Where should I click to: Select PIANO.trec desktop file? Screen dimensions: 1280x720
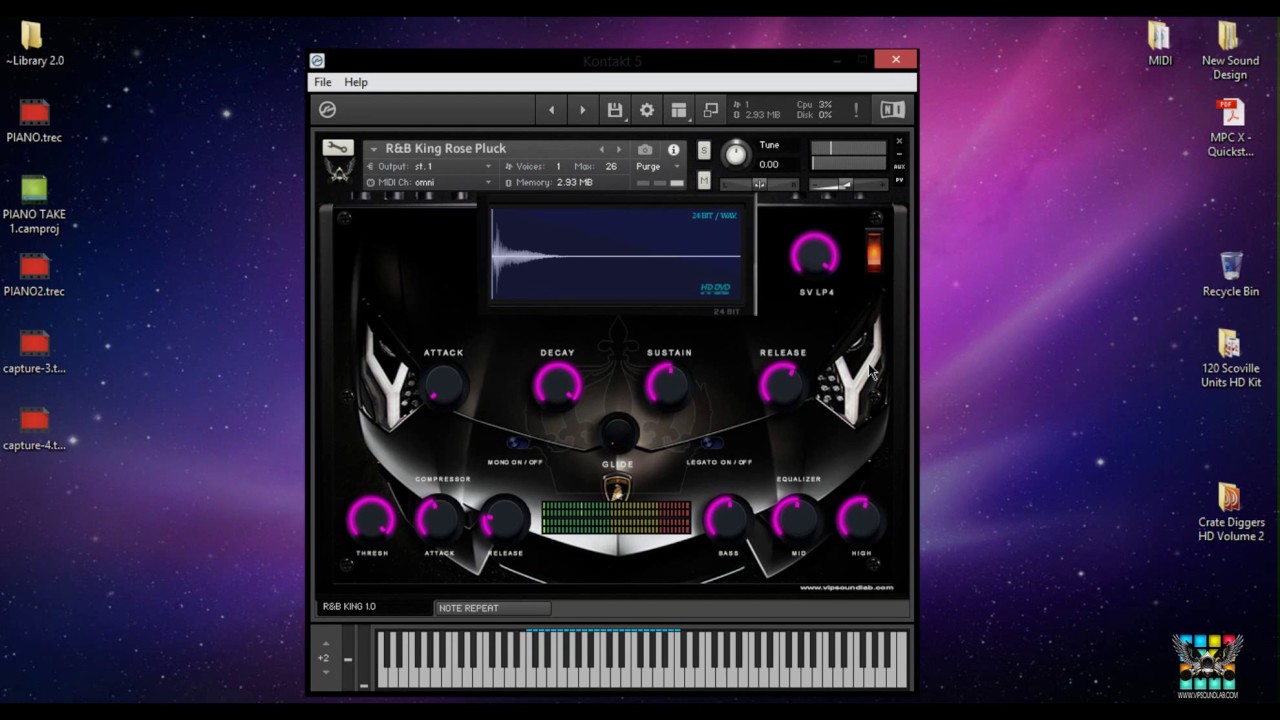34,121
